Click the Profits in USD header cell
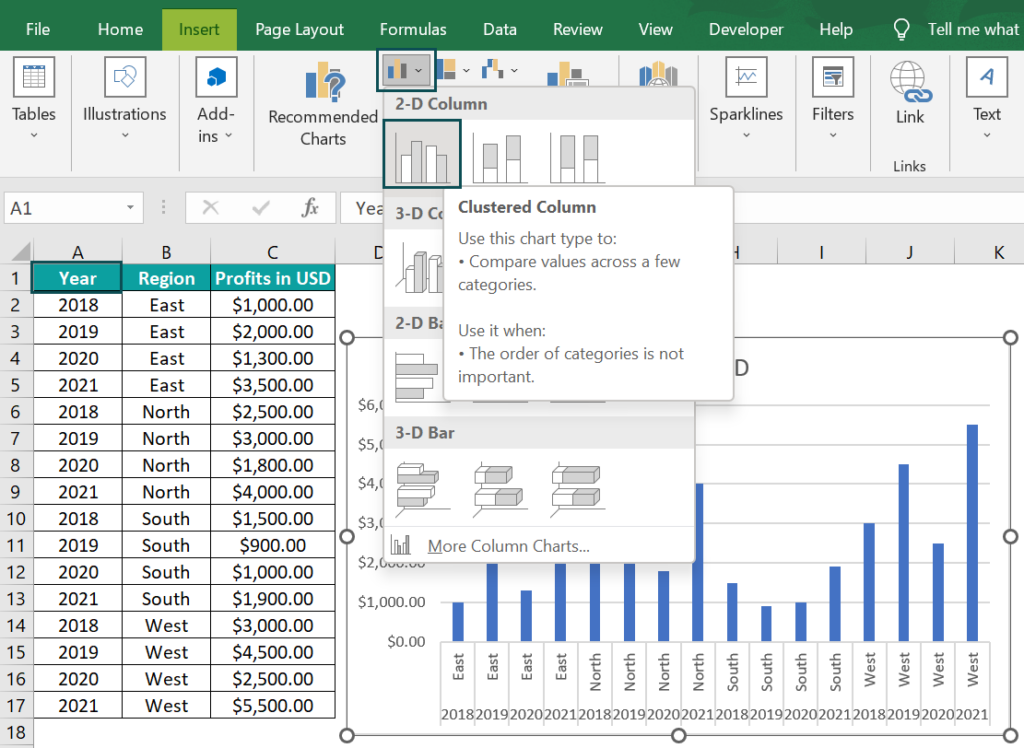Screen dimensions: 1024x748 point(272,278)
